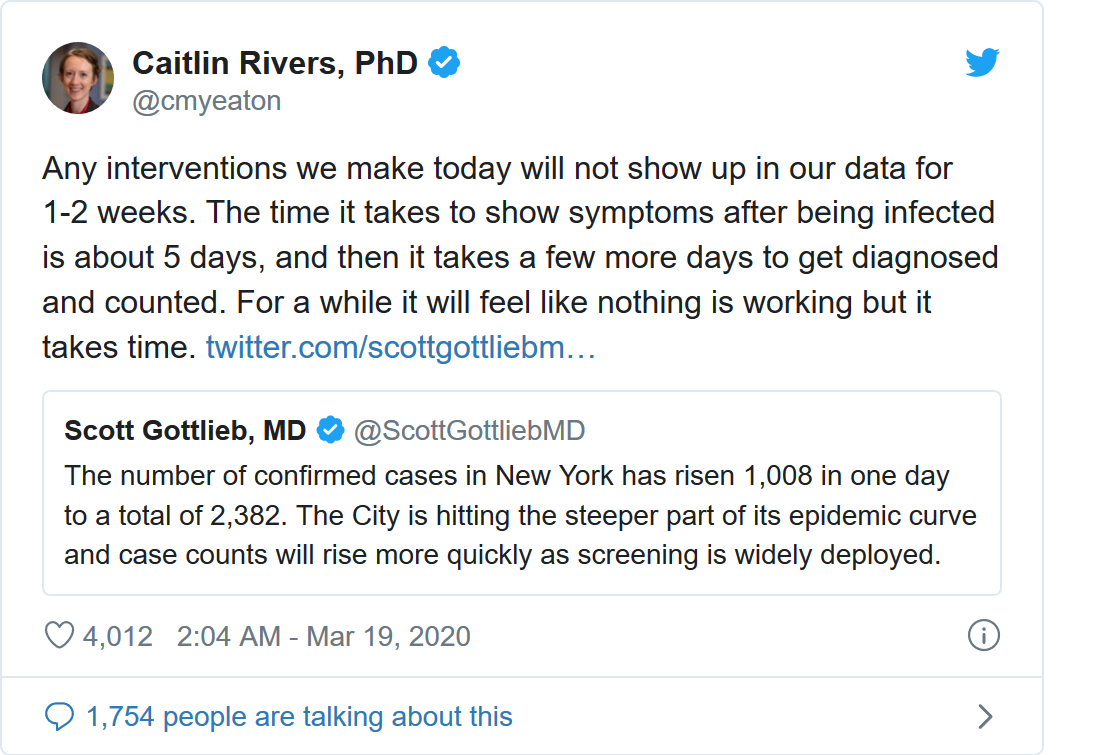Click the 4,012 likes count
Viewport: 1100px width, 755px height.
[118, 636]
